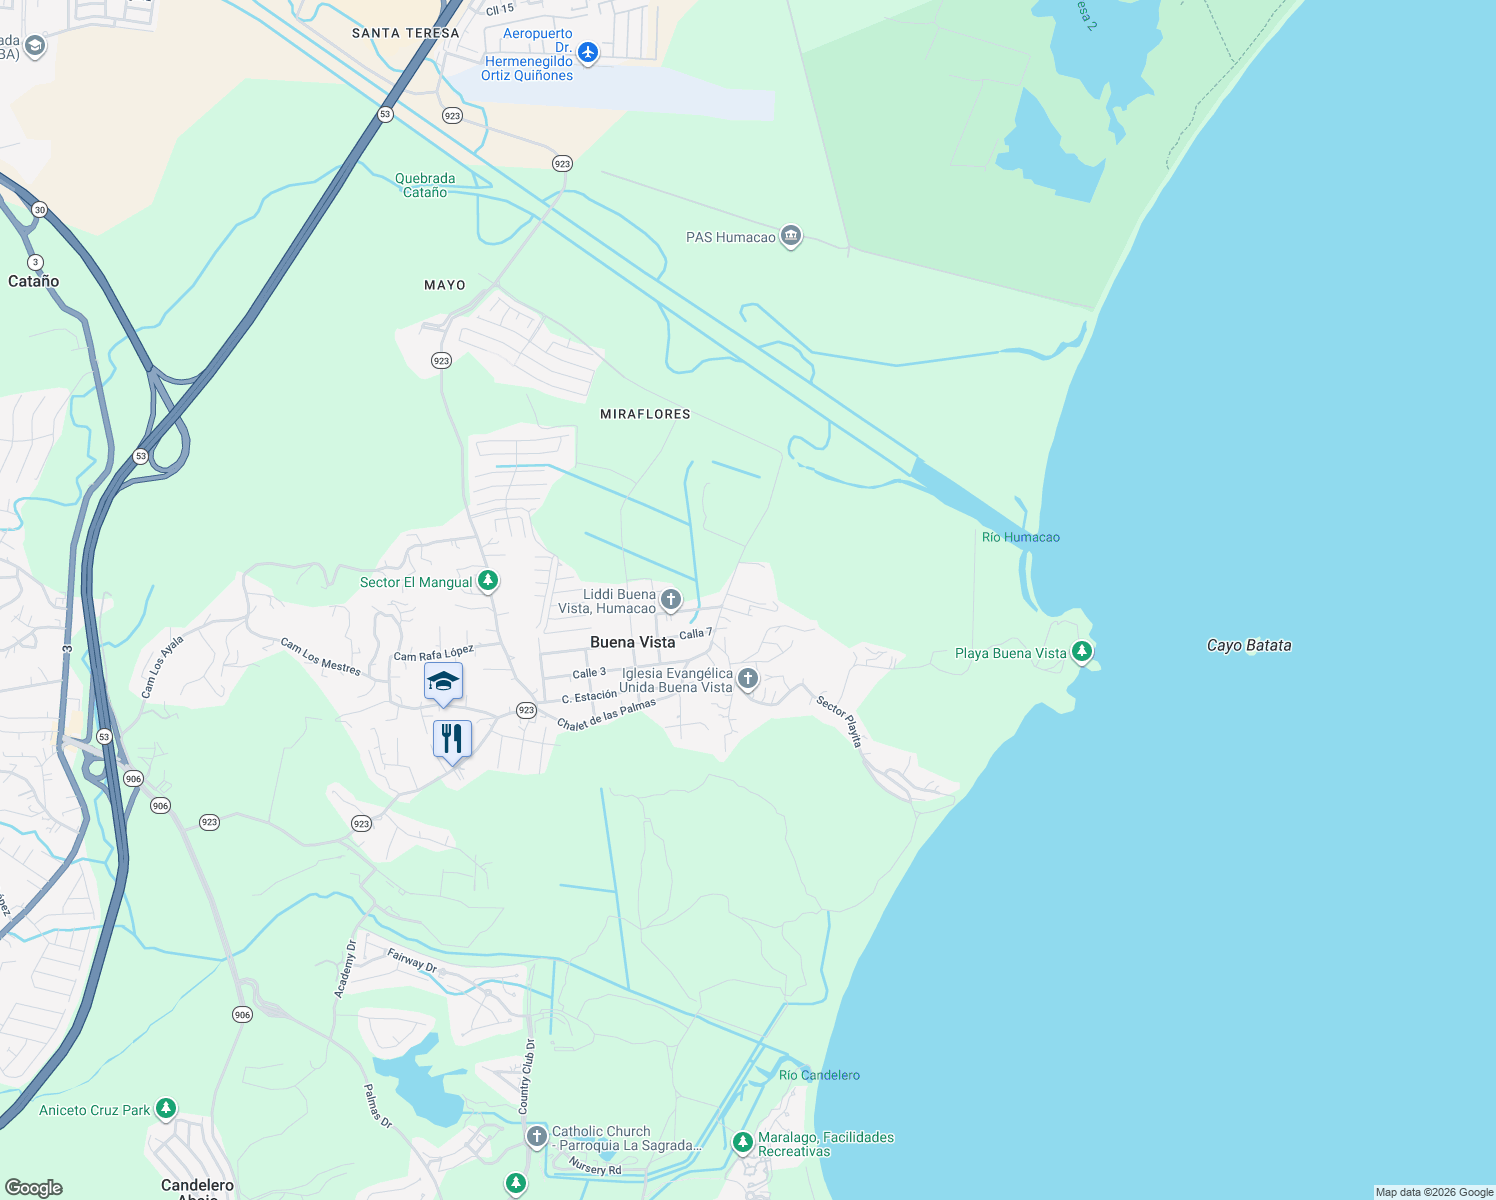Click the Liddi Buena Vista church marker

[x=671, y=600]
